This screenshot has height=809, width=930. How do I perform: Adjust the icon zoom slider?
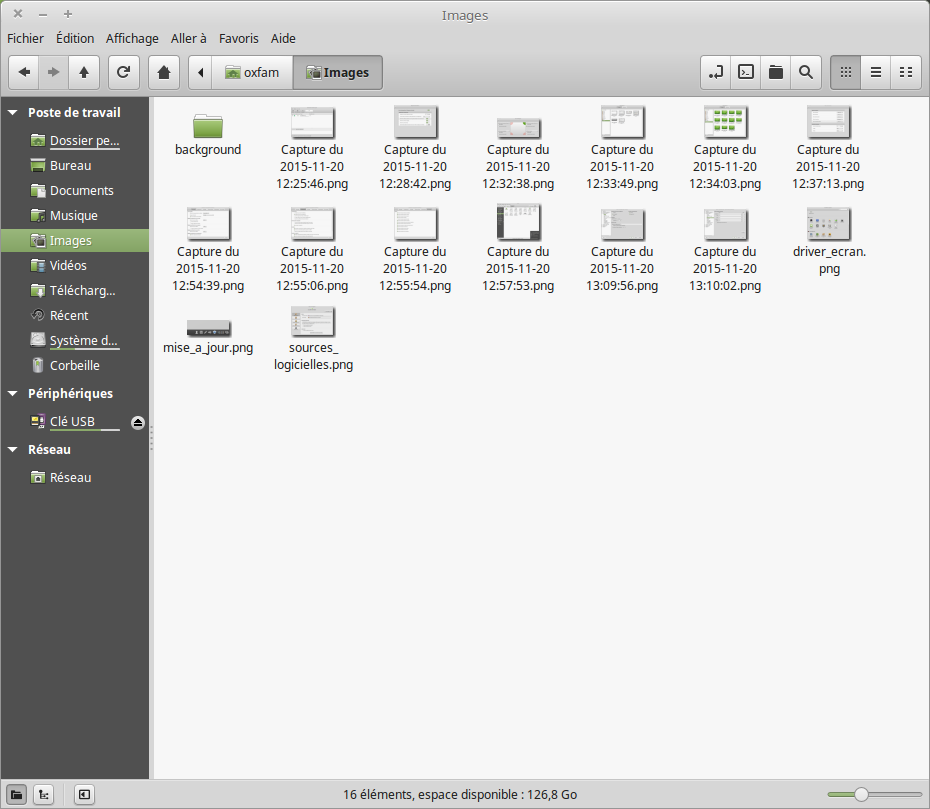pyautogui.click(x=860, y=794)
